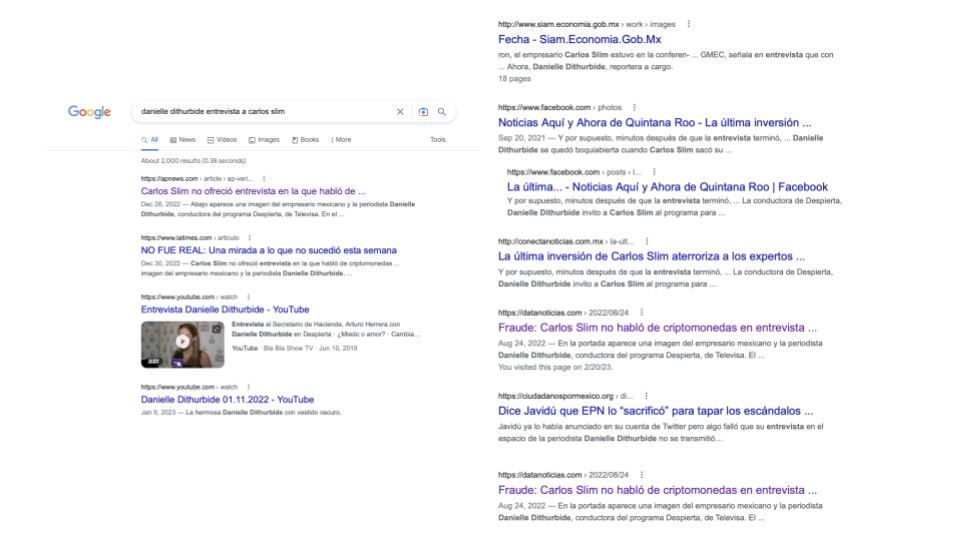The height and width of the screenshot is (540, 960).
Task: Open 'Entrevista Danielle Dithurbide - YouTube' link
Action: coord(225,310)
